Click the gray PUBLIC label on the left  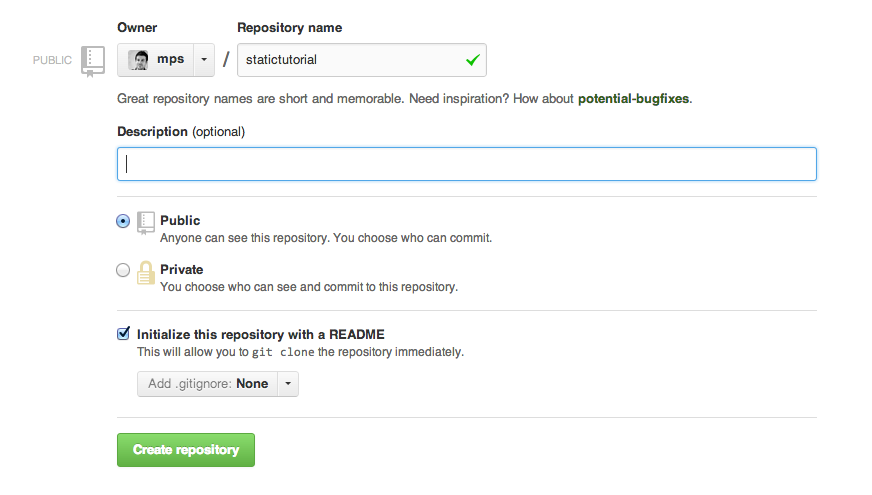(52, 60)
